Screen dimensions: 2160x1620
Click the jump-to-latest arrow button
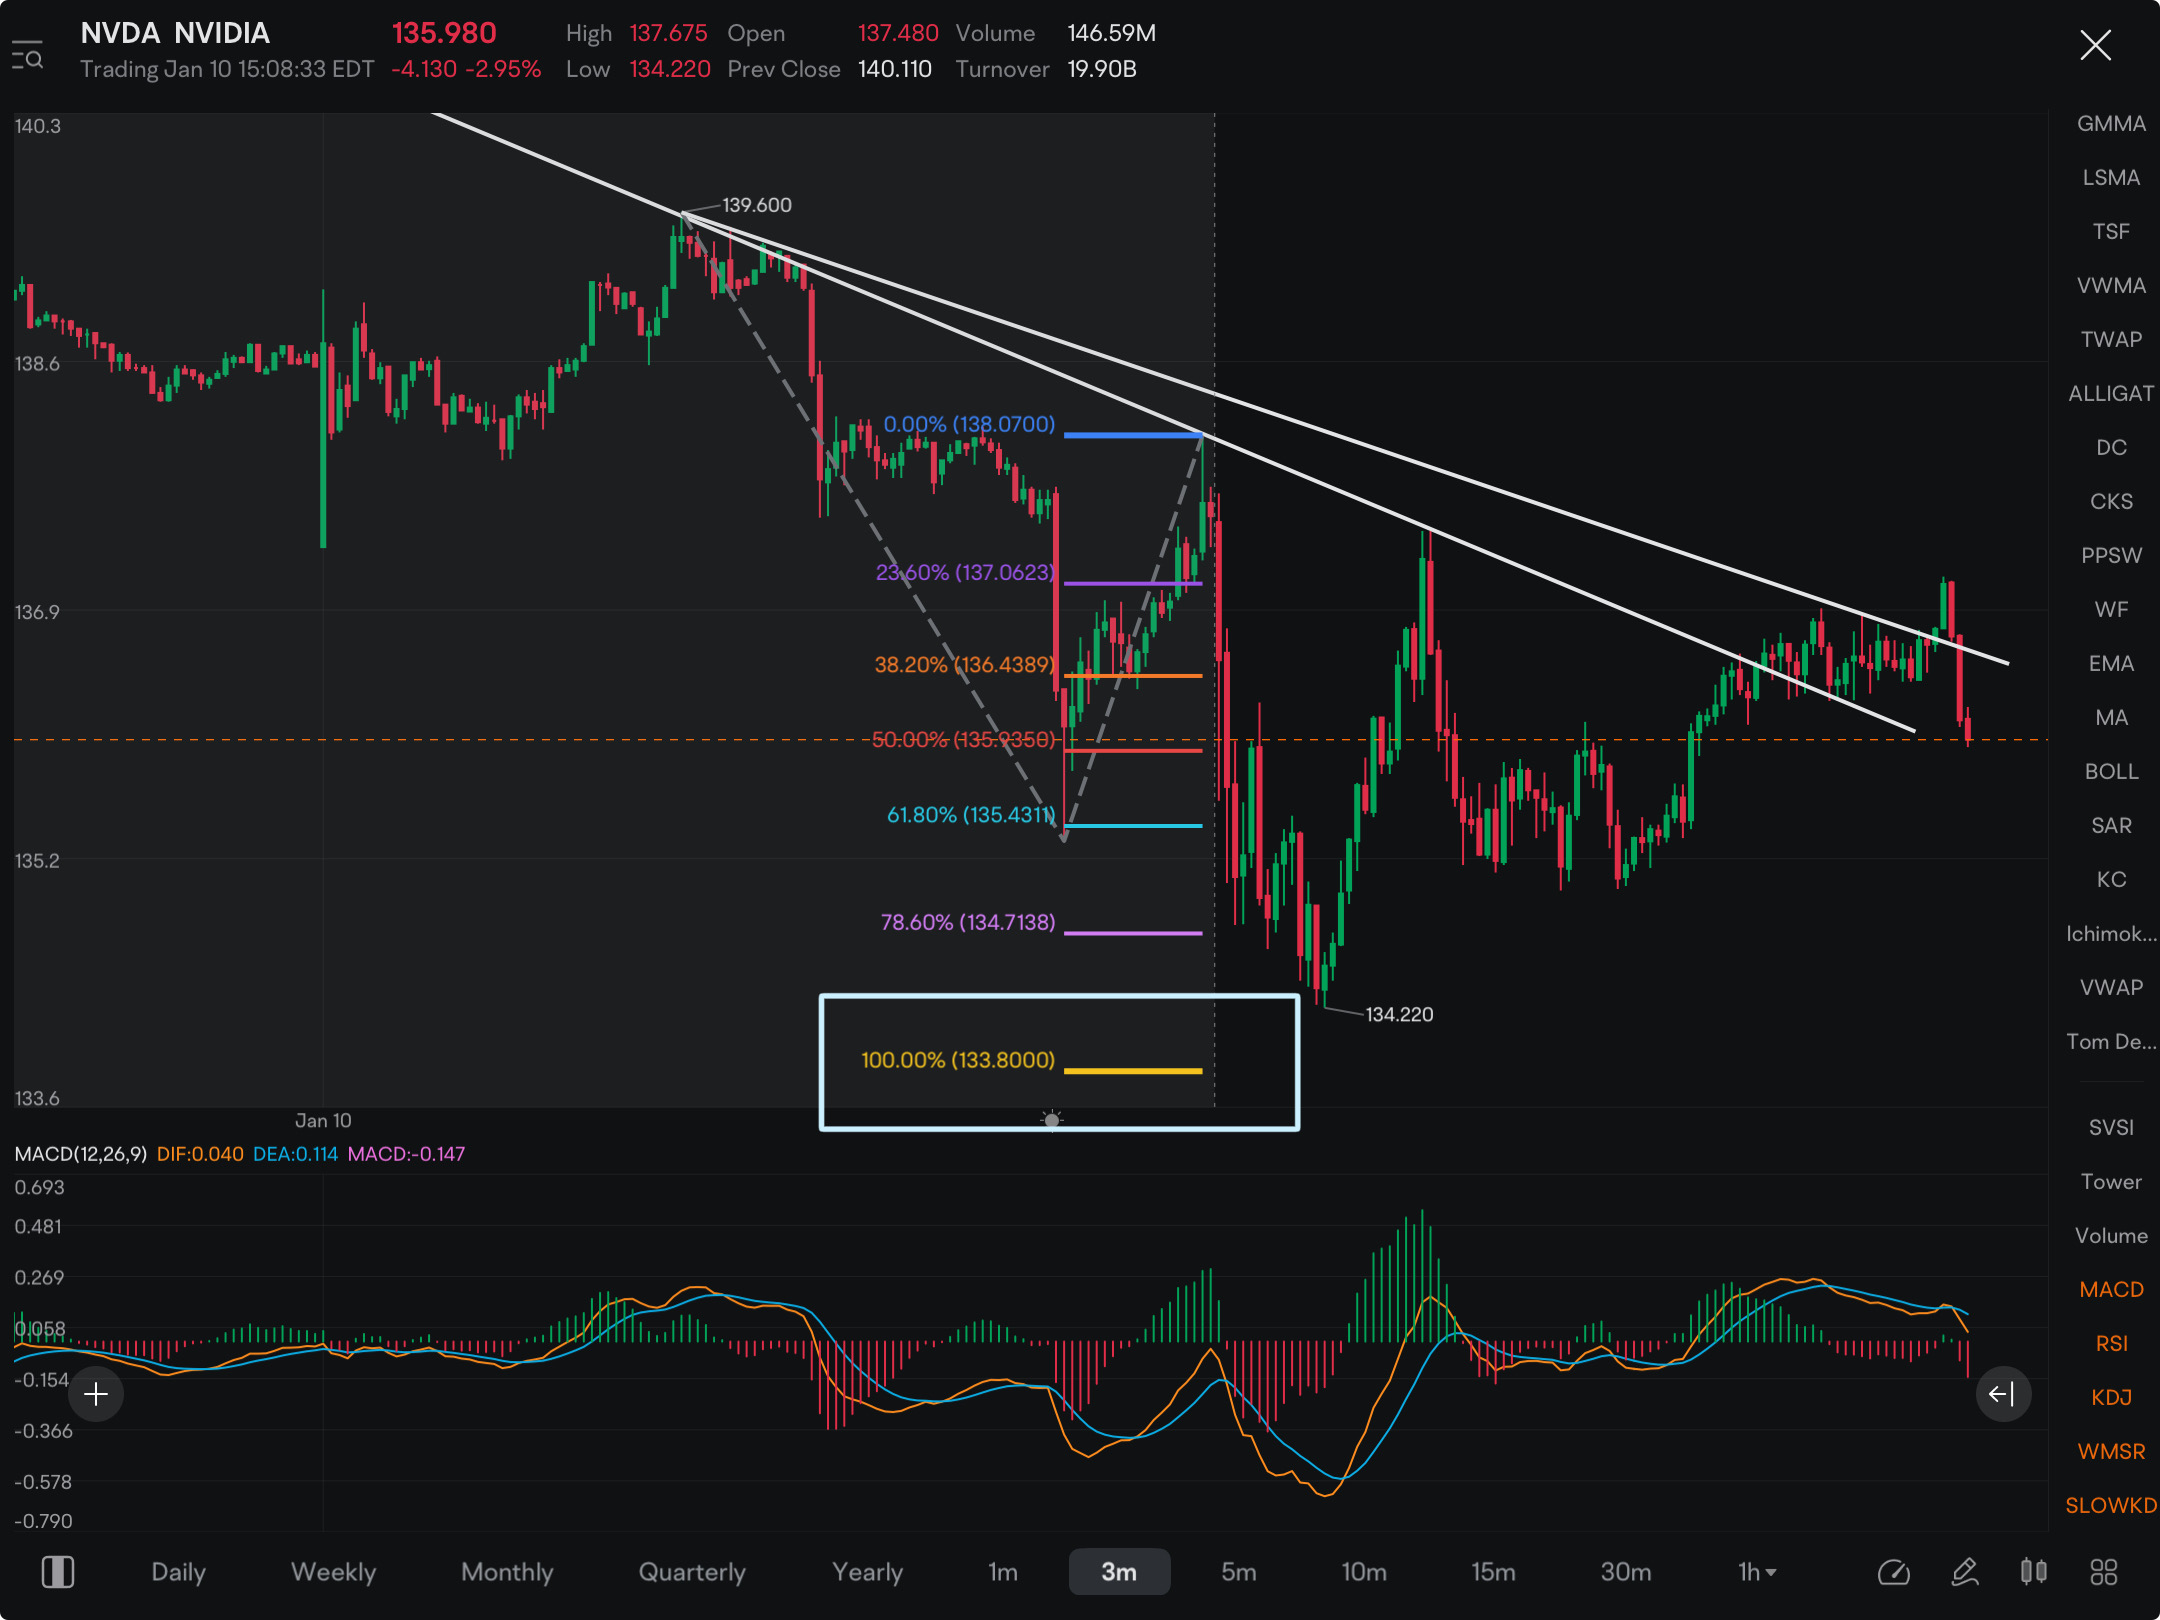click(x=2002, y=1394)
